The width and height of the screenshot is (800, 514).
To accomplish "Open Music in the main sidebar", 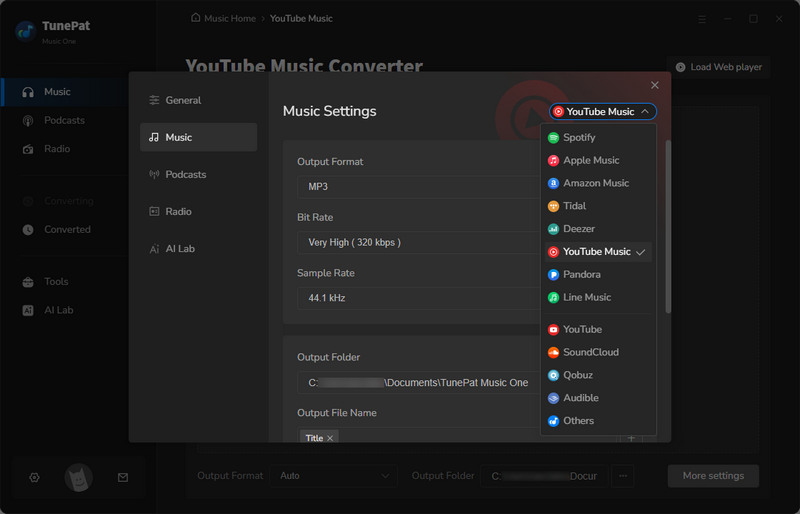I will click(64, 92).
